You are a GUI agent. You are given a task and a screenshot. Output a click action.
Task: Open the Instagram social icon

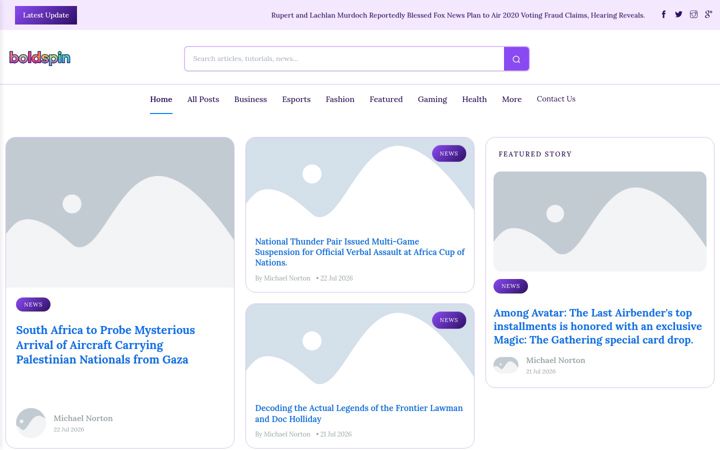pyautogui.click(x=693, y=15)
